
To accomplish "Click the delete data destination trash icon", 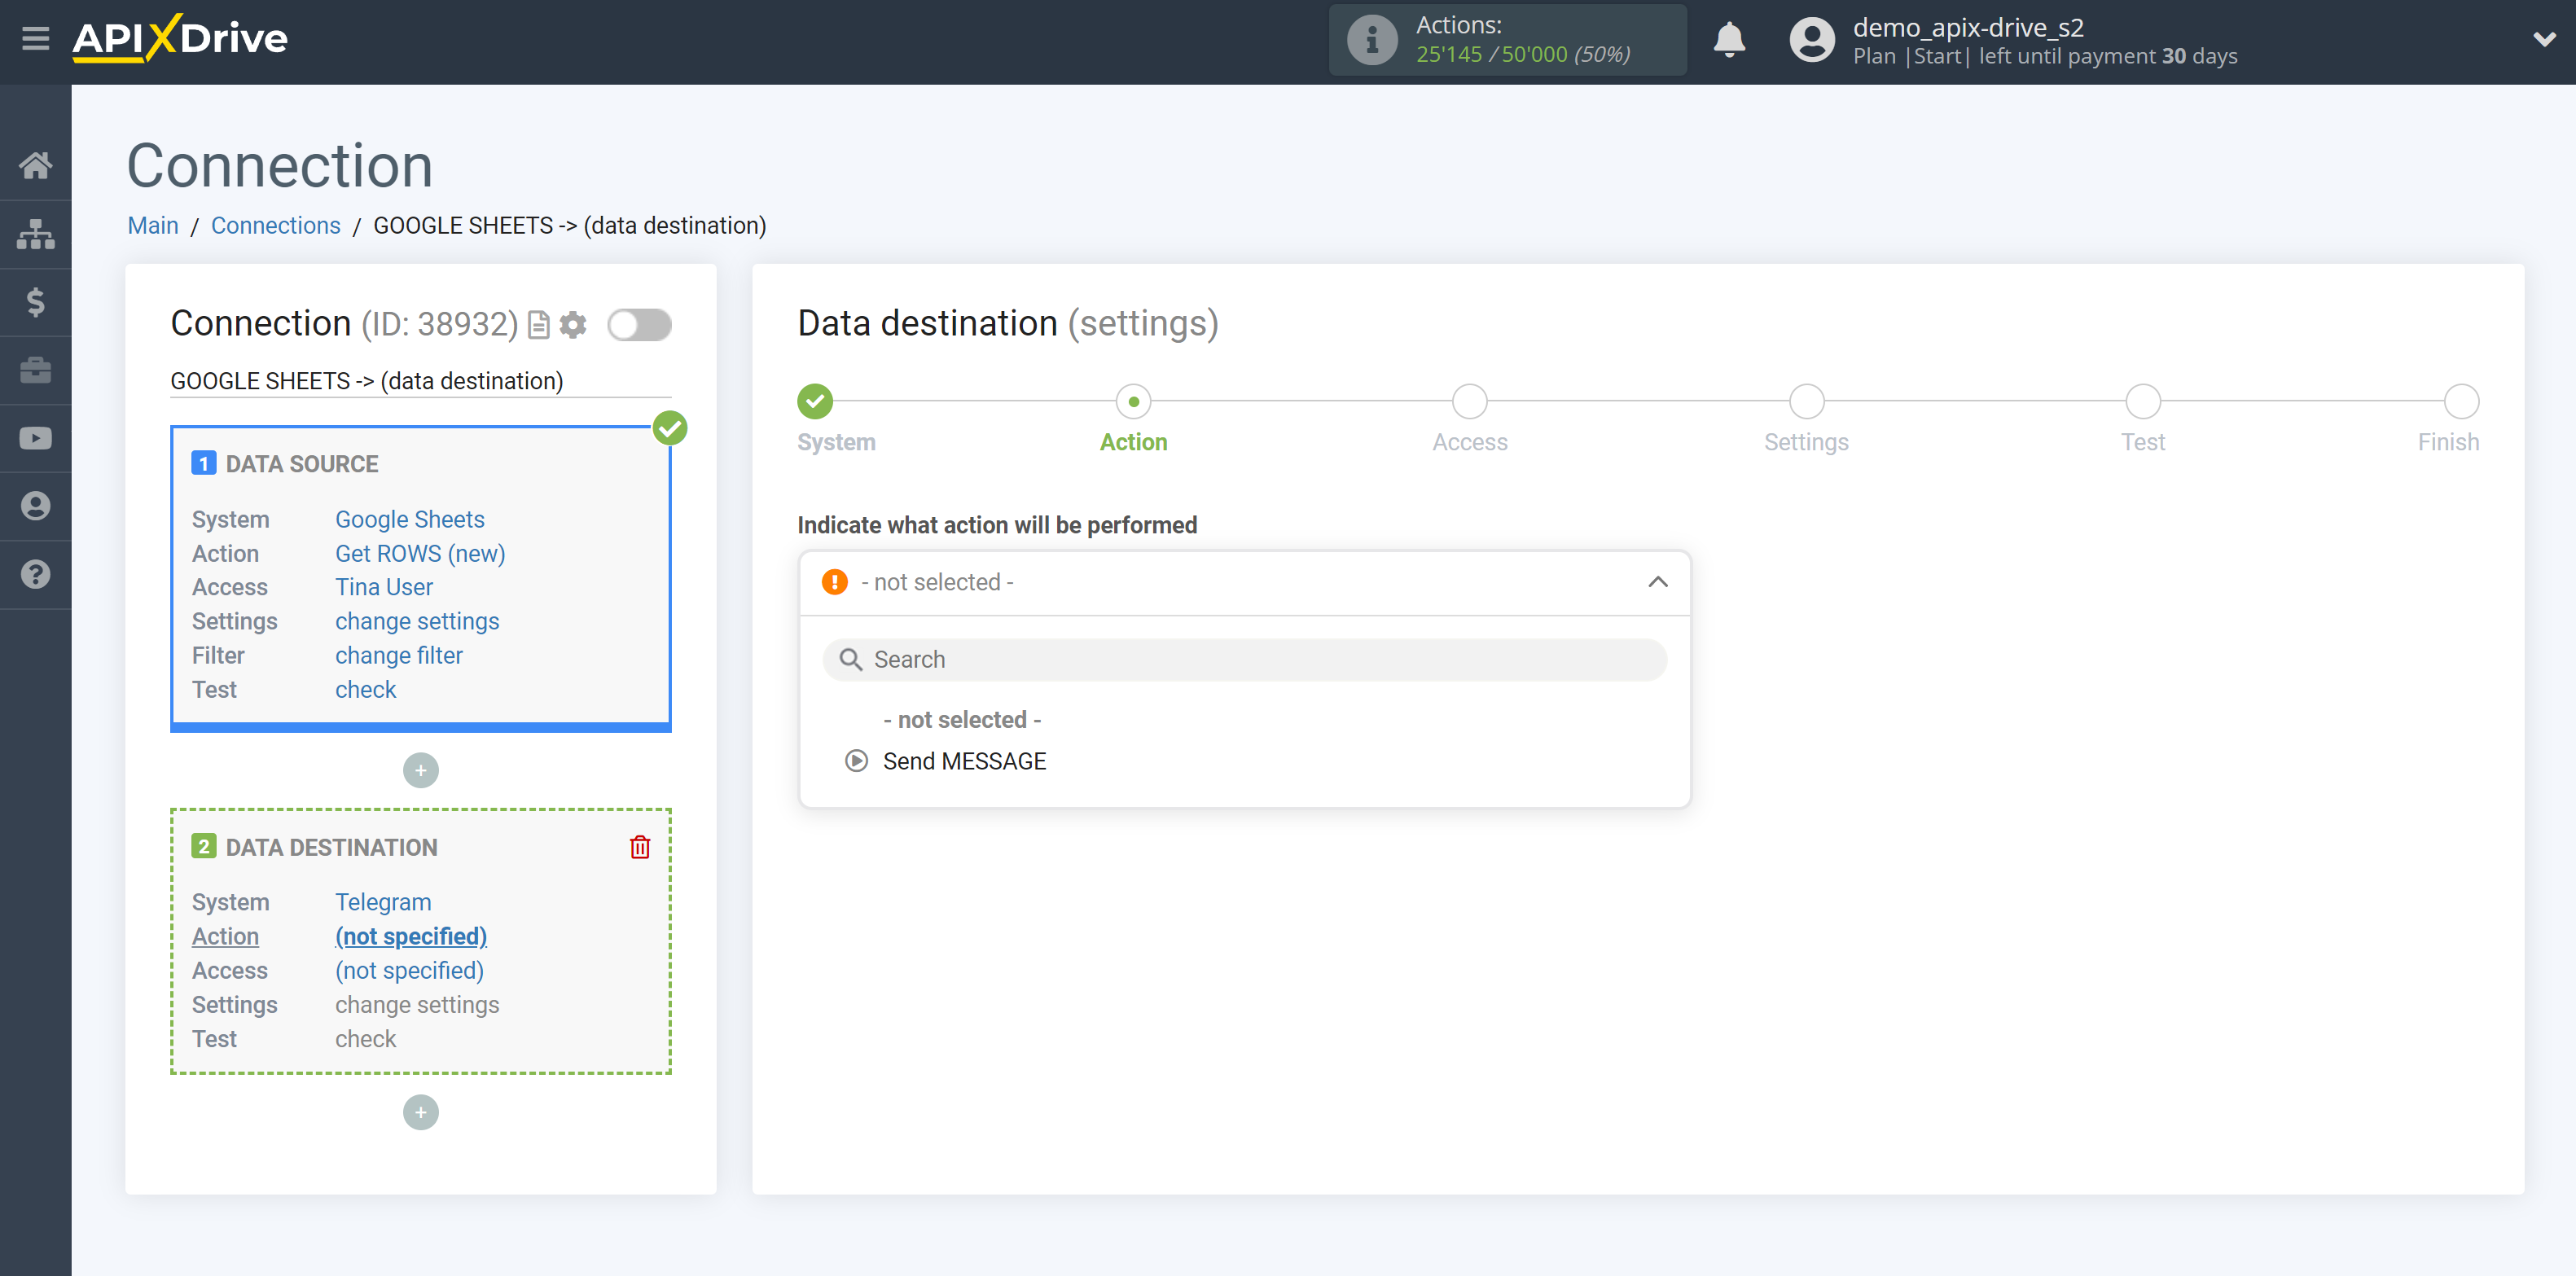I will point(641,848).
